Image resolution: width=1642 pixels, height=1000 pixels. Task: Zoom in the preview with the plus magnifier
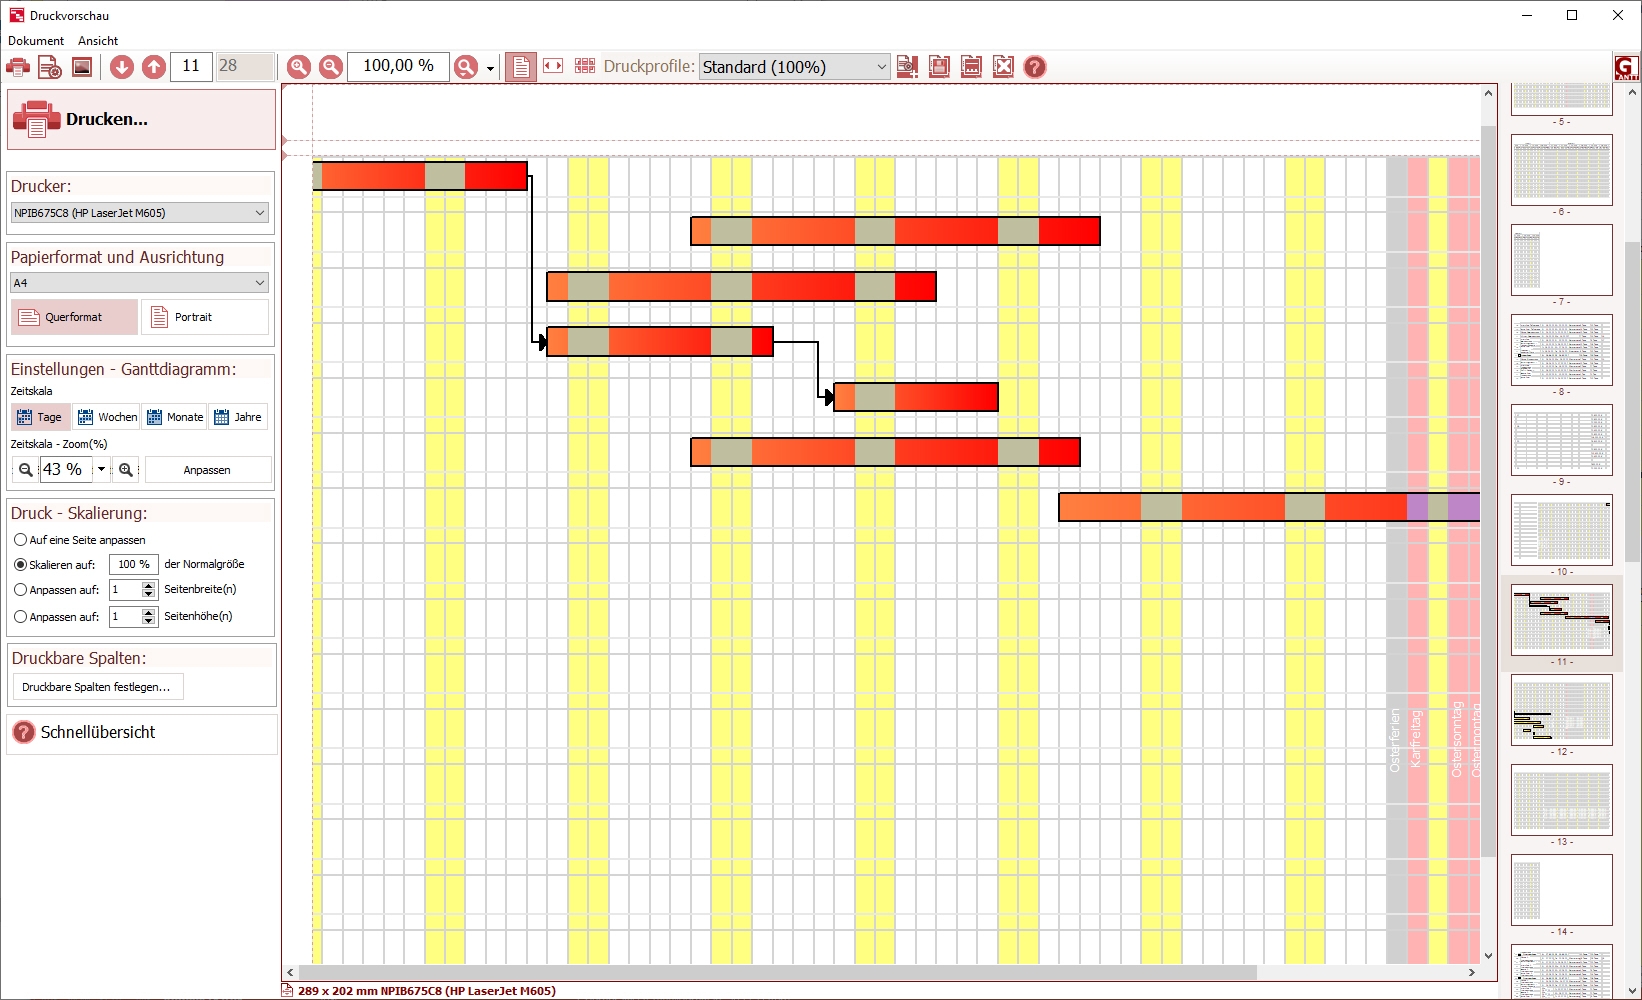tap(299, 67)
